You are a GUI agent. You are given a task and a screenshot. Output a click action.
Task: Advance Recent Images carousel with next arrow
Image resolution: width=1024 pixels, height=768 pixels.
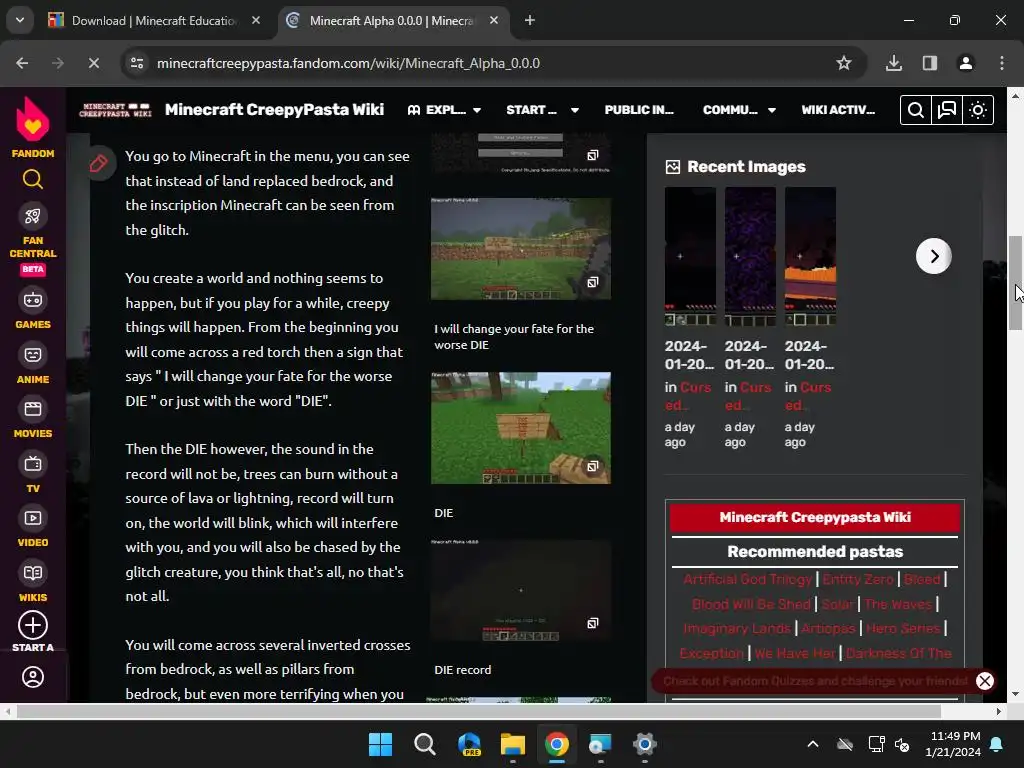point(933,256)
